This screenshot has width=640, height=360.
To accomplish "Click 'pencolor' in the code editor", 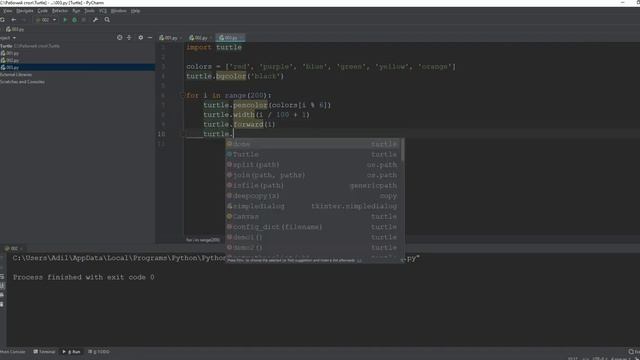I will [250, 105].
